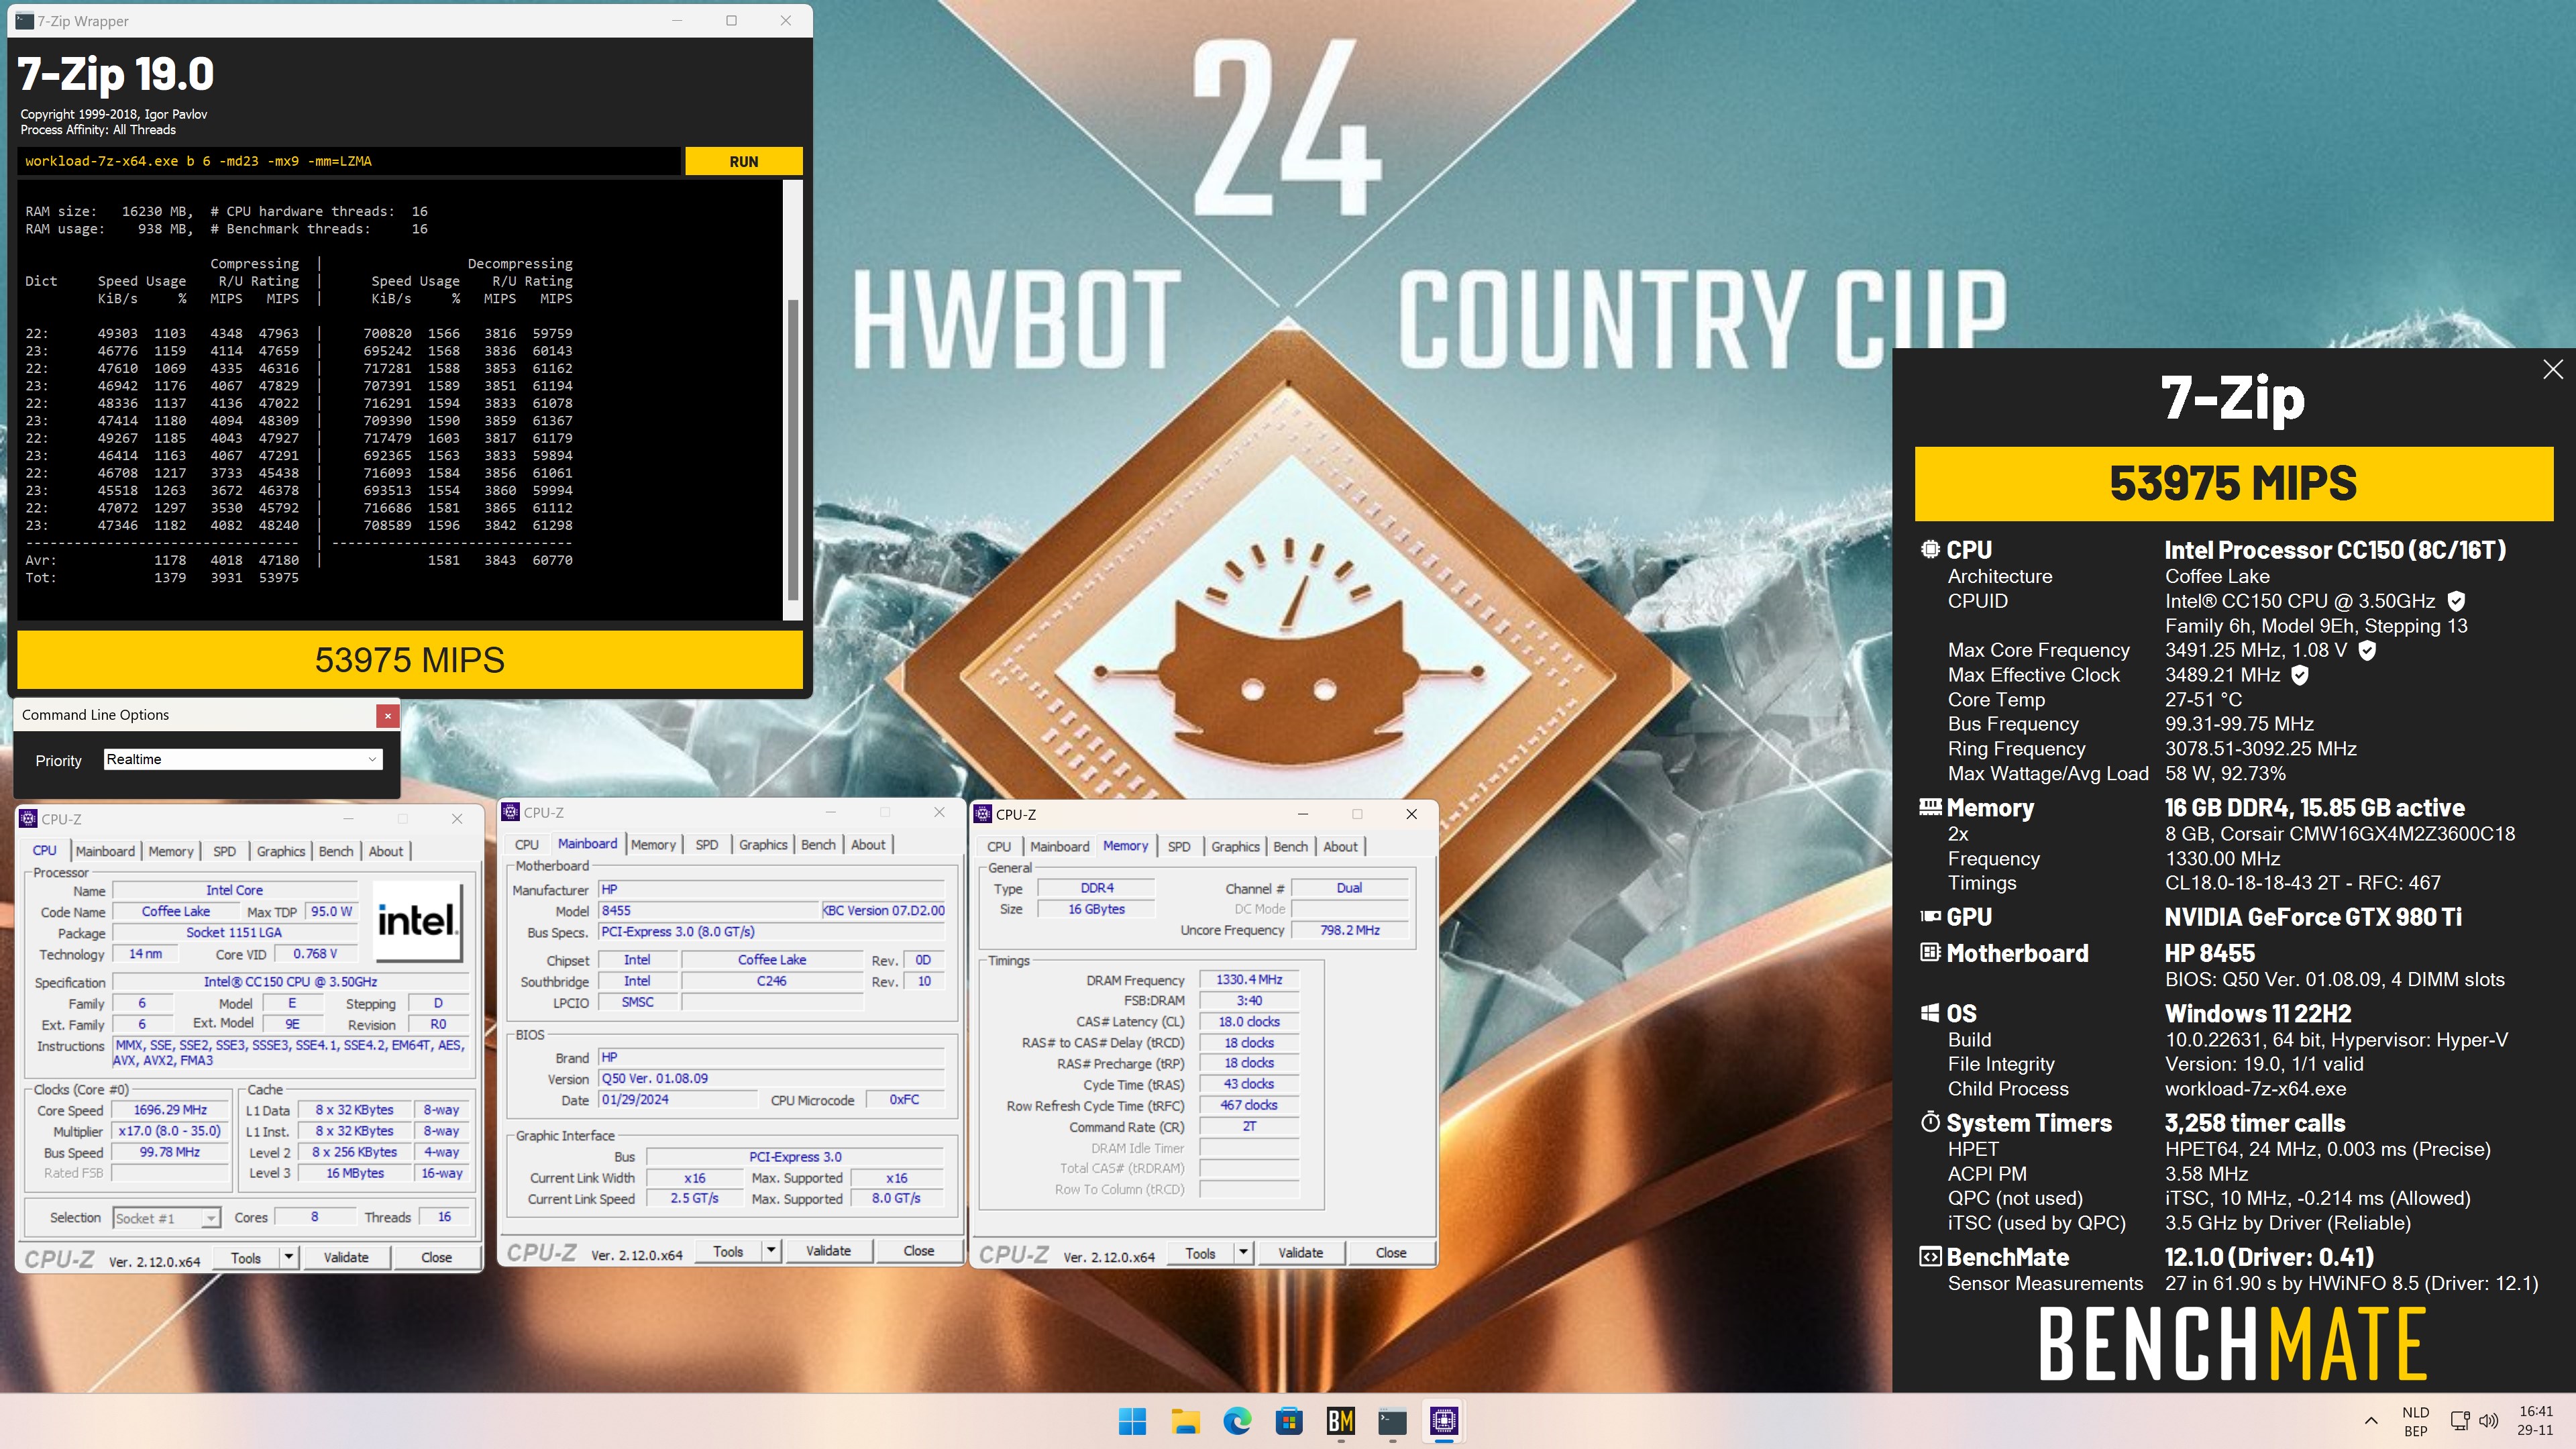
Task: Open Microsoft Store taskbar icon
Action: [1289, 1421]
